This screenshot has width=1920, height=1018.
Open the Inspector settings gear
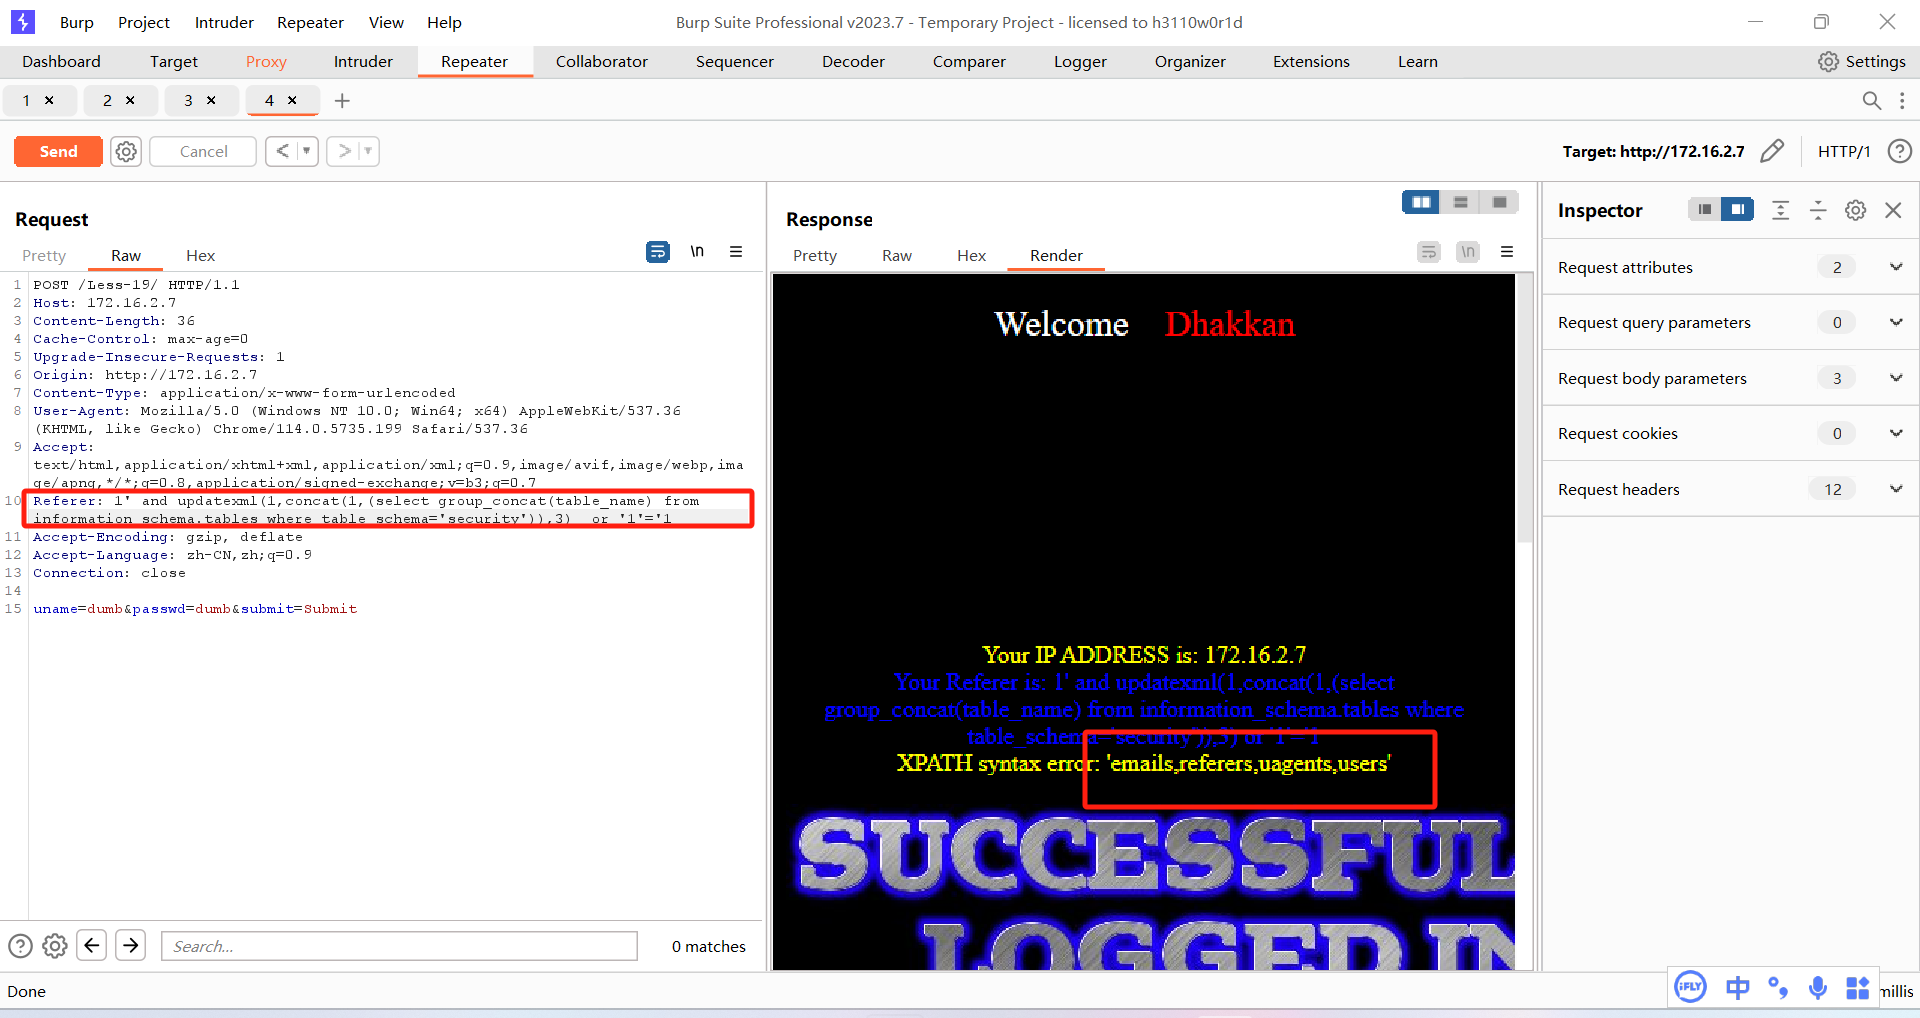point(1855,210)
